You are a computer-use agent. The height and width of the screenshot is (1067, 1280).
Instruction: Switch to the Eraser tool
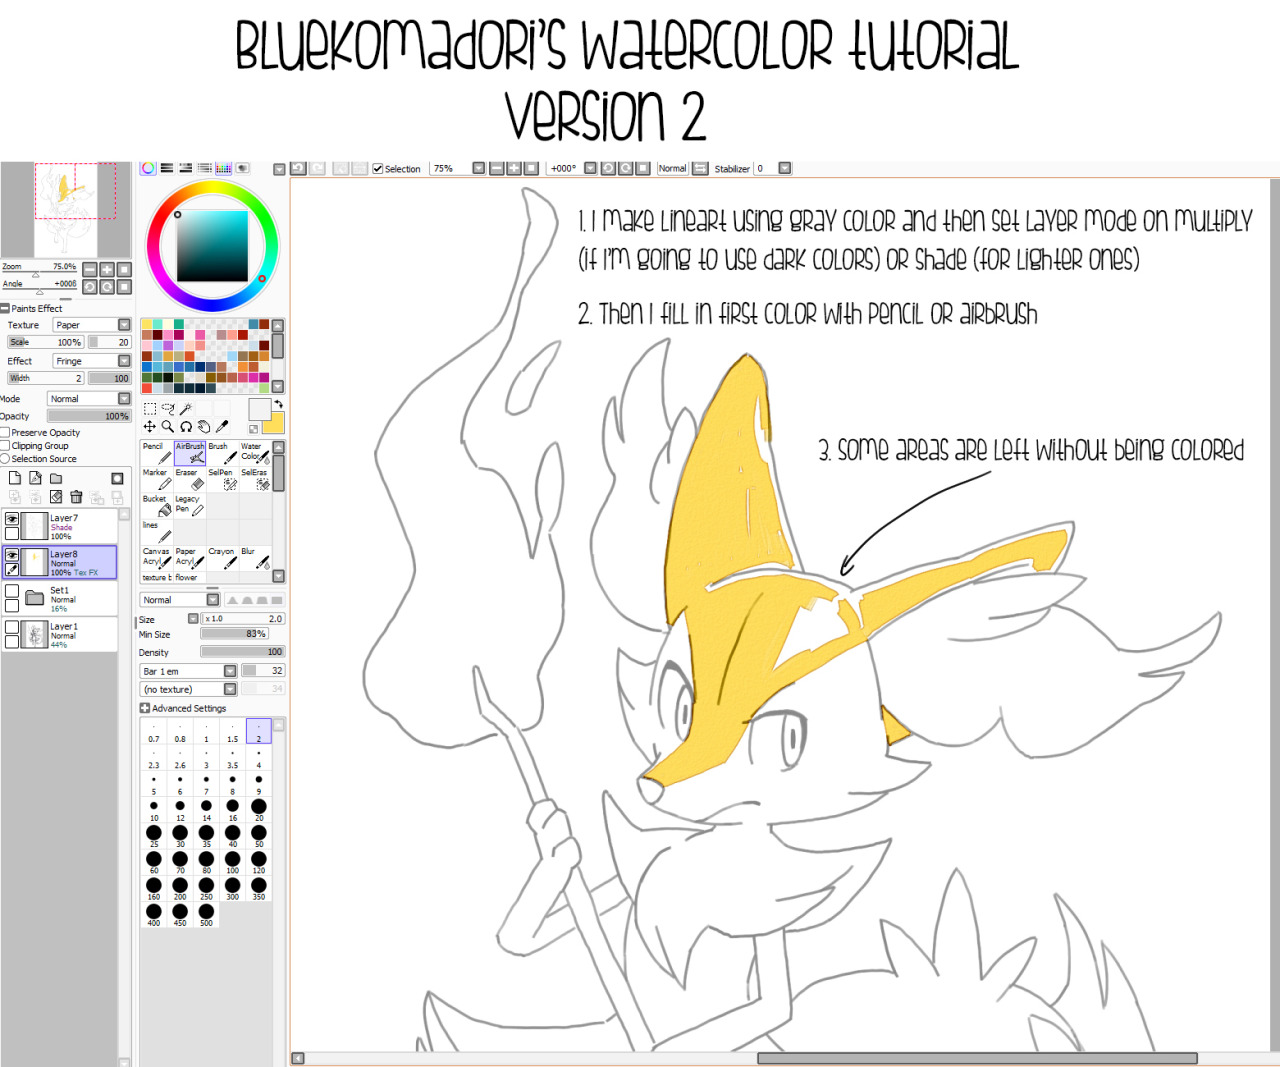pos(189,479)
